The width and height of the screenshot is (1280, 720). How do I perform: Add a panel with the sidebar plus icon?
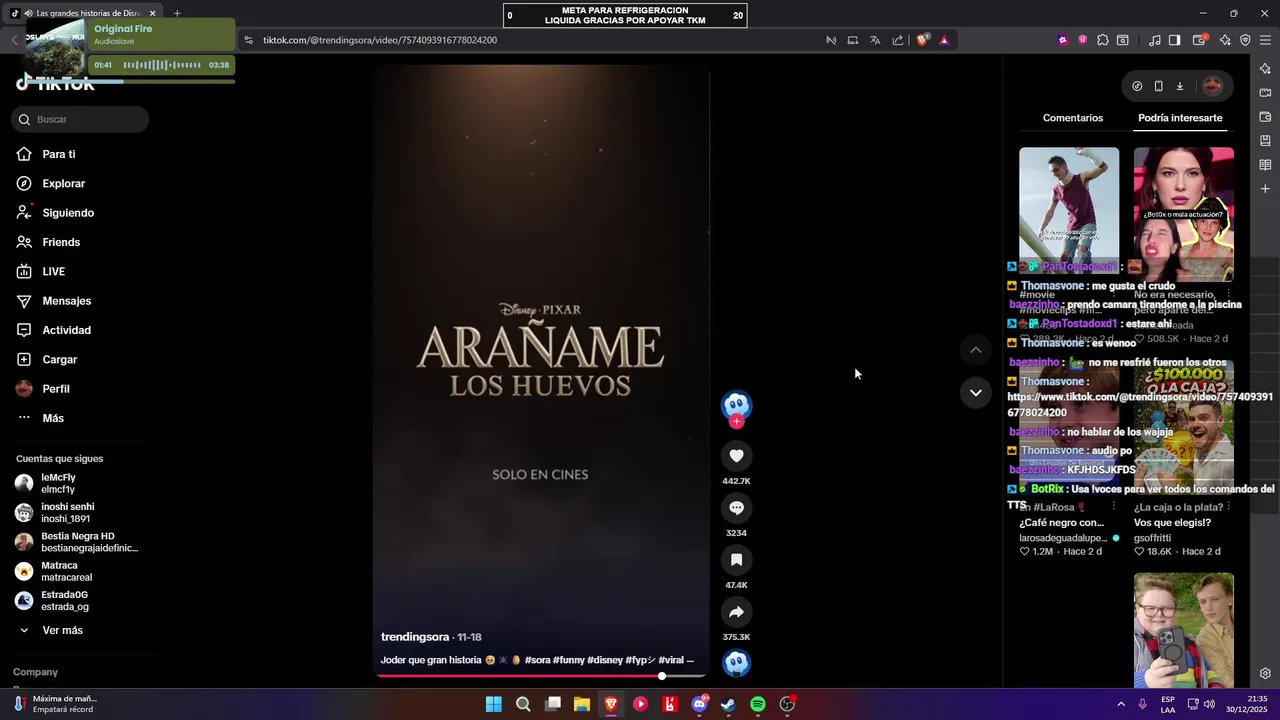(x=1265, y=188)
